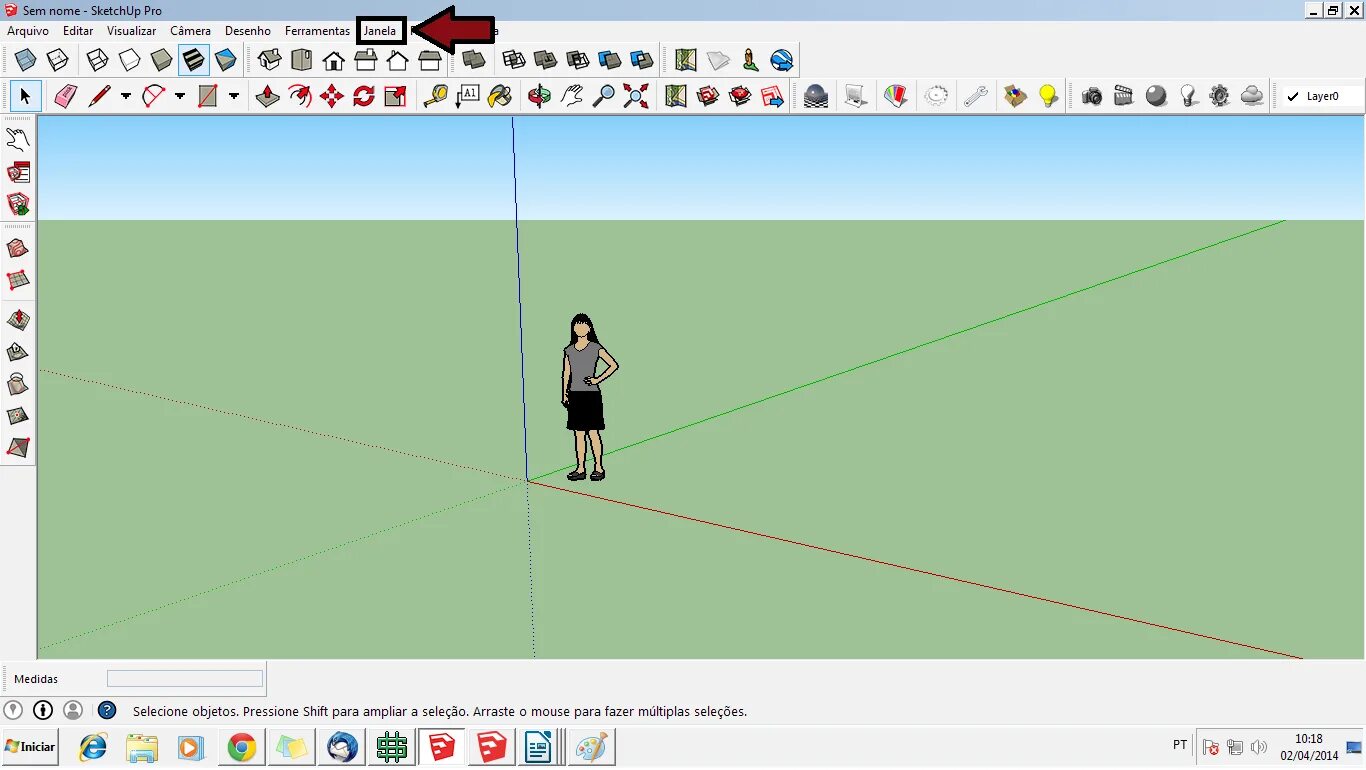Open the color swatches Styles icon
Screen dimensions: 1366x770
coord(896,96)
